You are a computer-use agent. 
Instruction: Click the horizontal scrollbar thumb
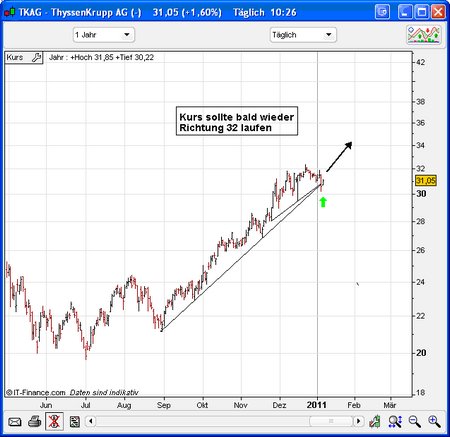tap(331, 421)
